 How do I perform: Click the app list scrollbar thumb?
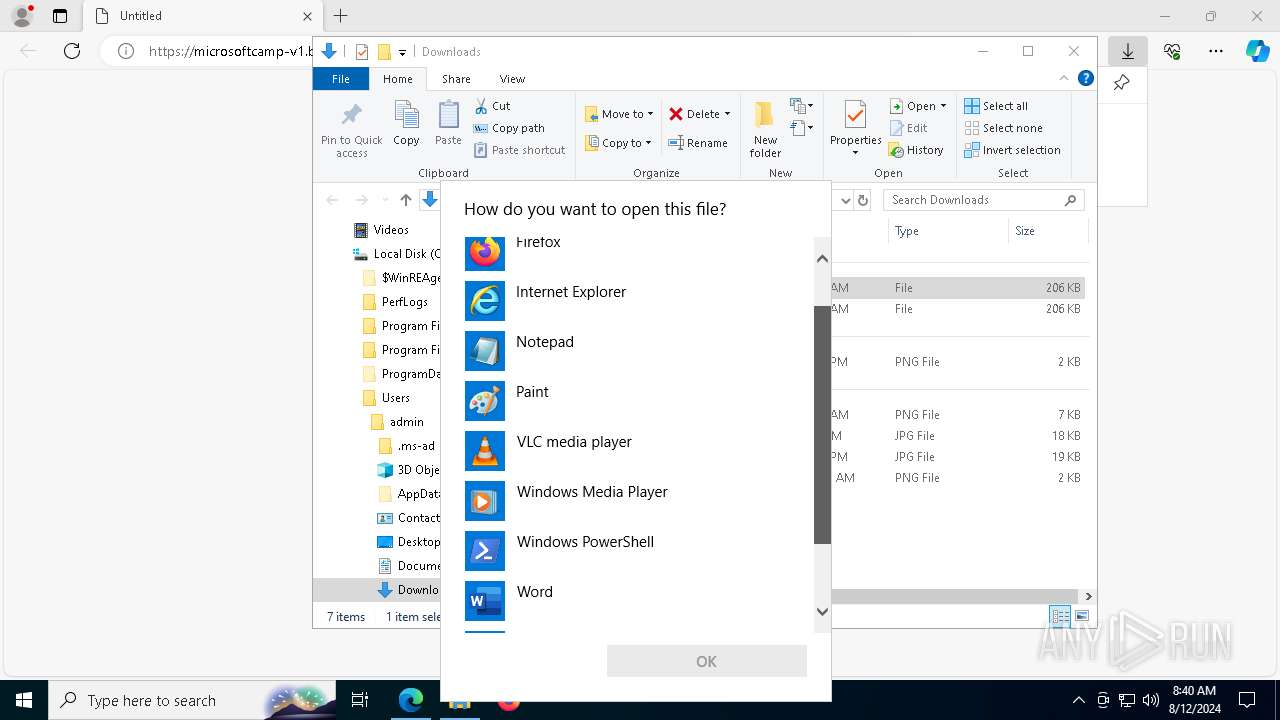pos(822,425)
